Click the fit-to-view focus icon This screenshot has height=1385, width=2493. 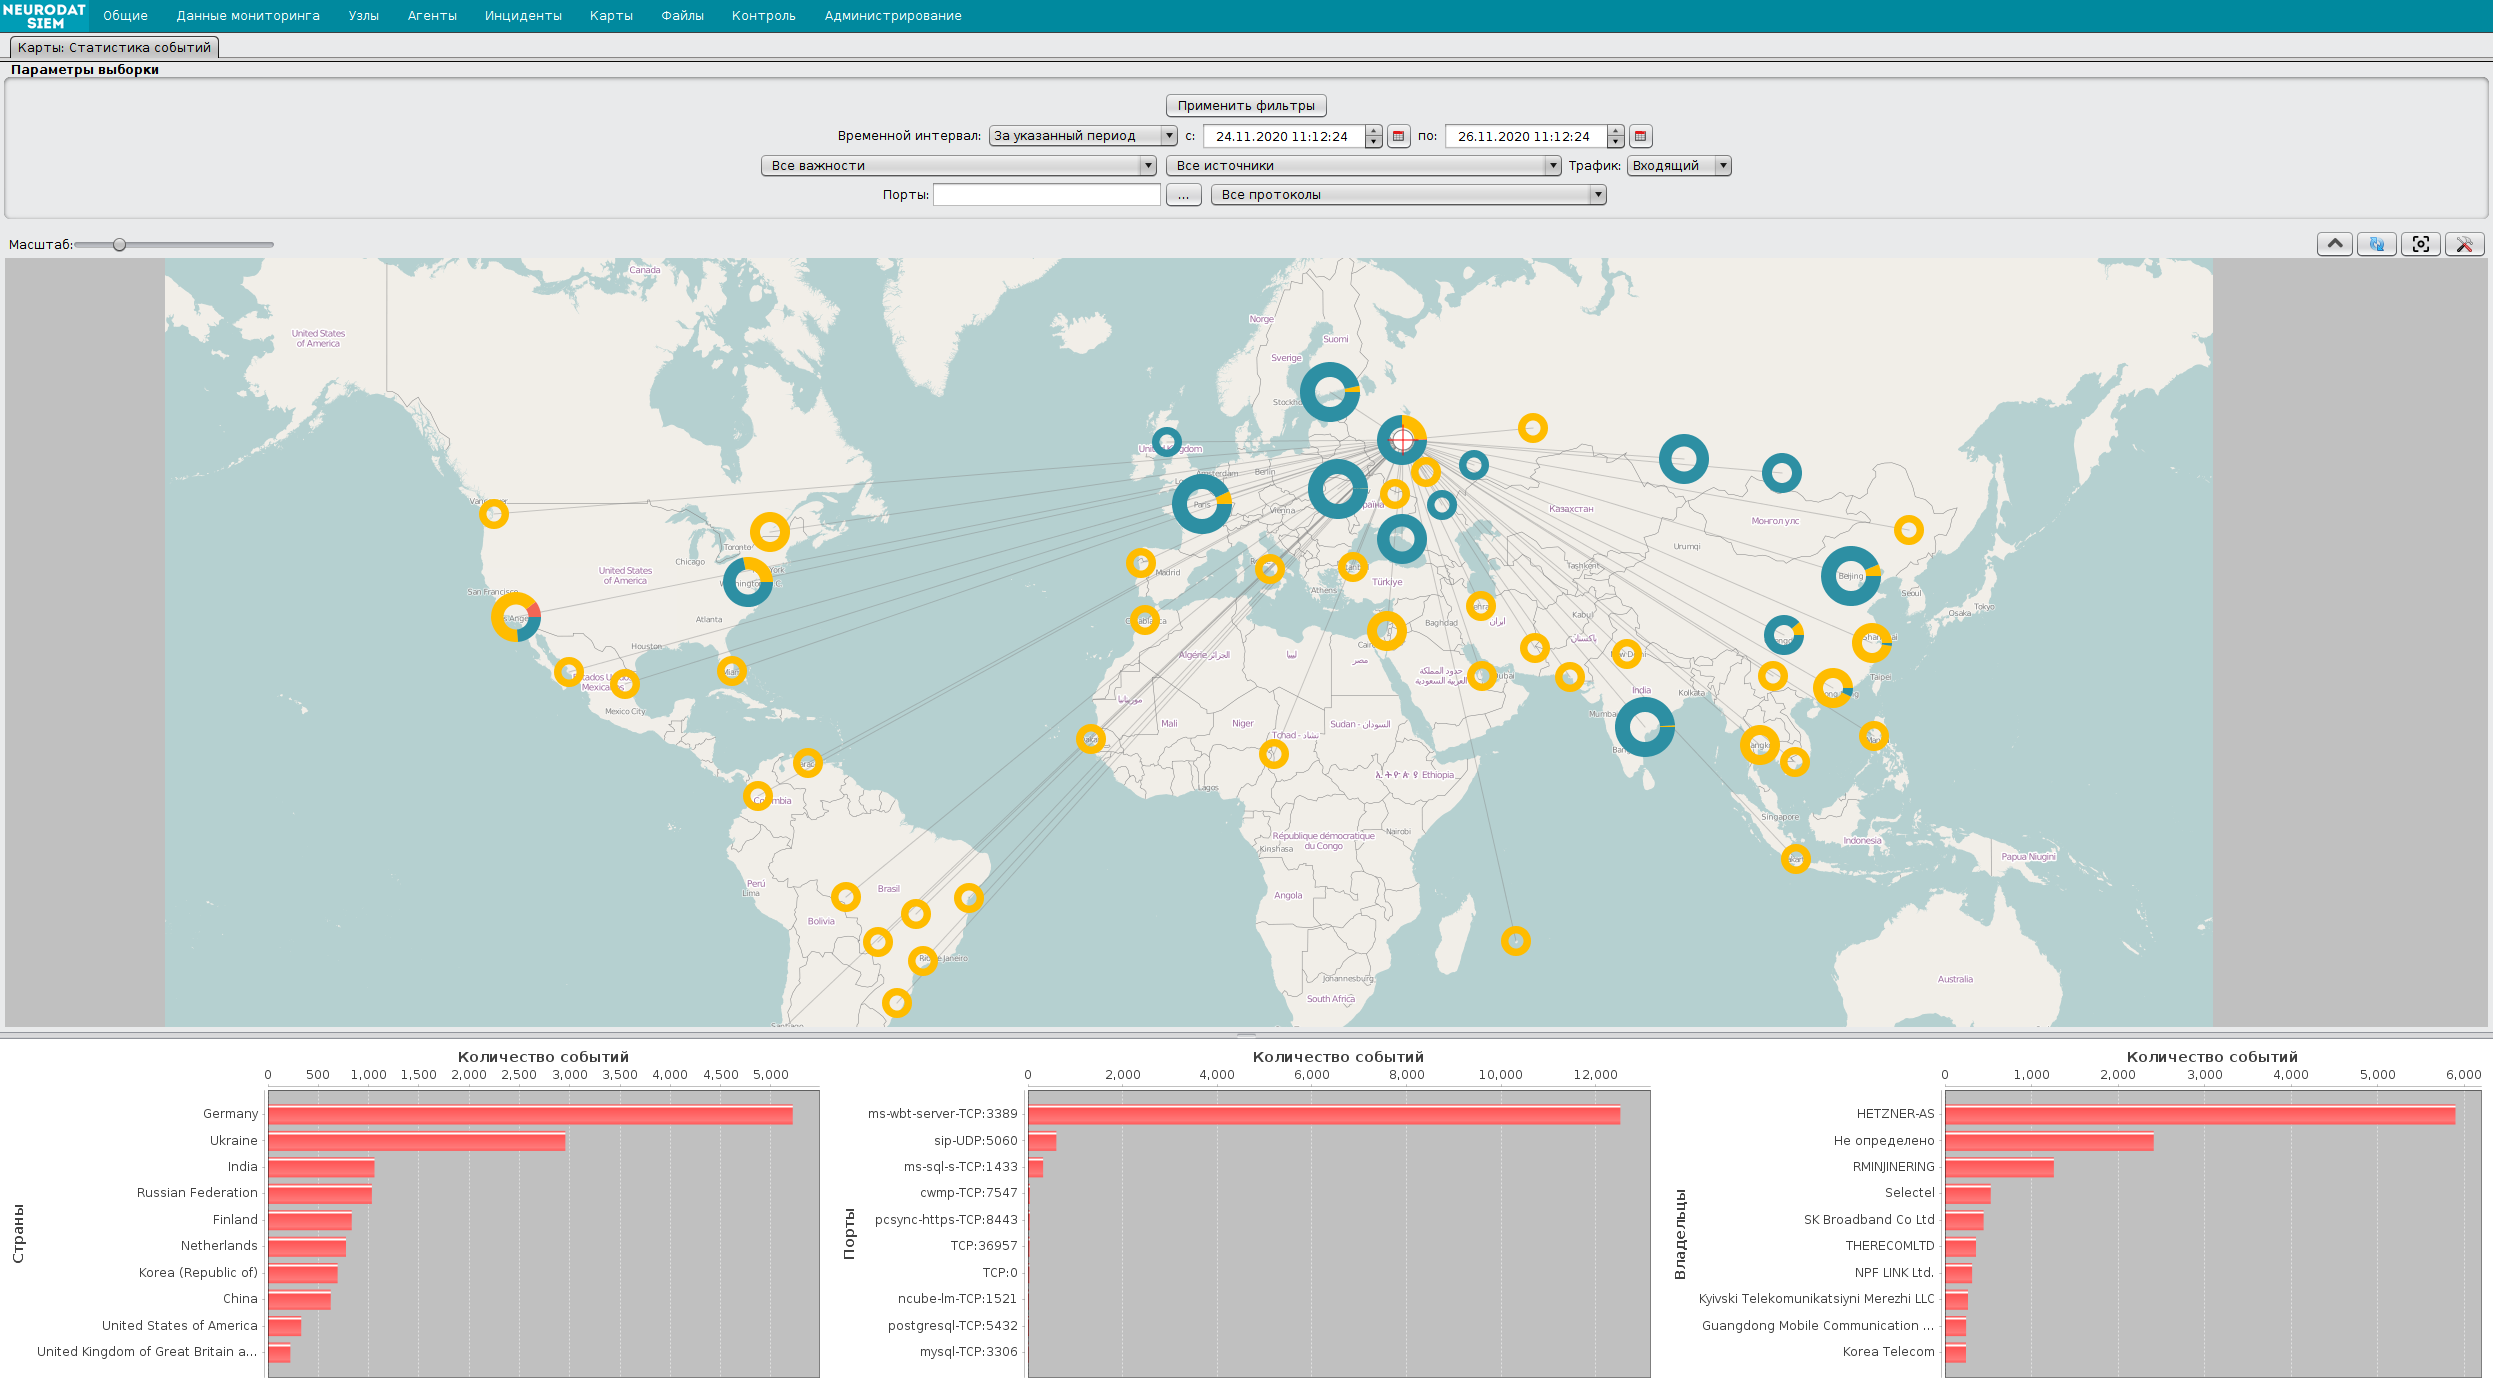(x=2420, y=244)
